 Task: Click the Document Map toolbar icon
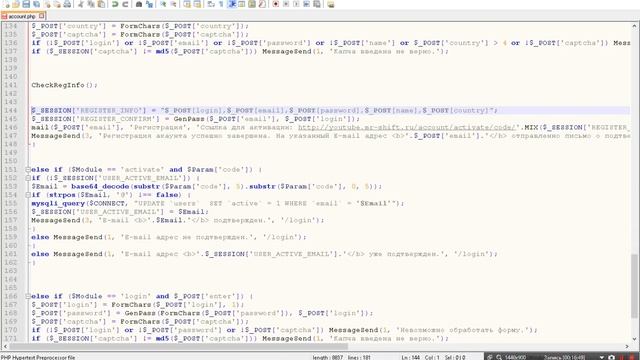click(x=252, y=4)
